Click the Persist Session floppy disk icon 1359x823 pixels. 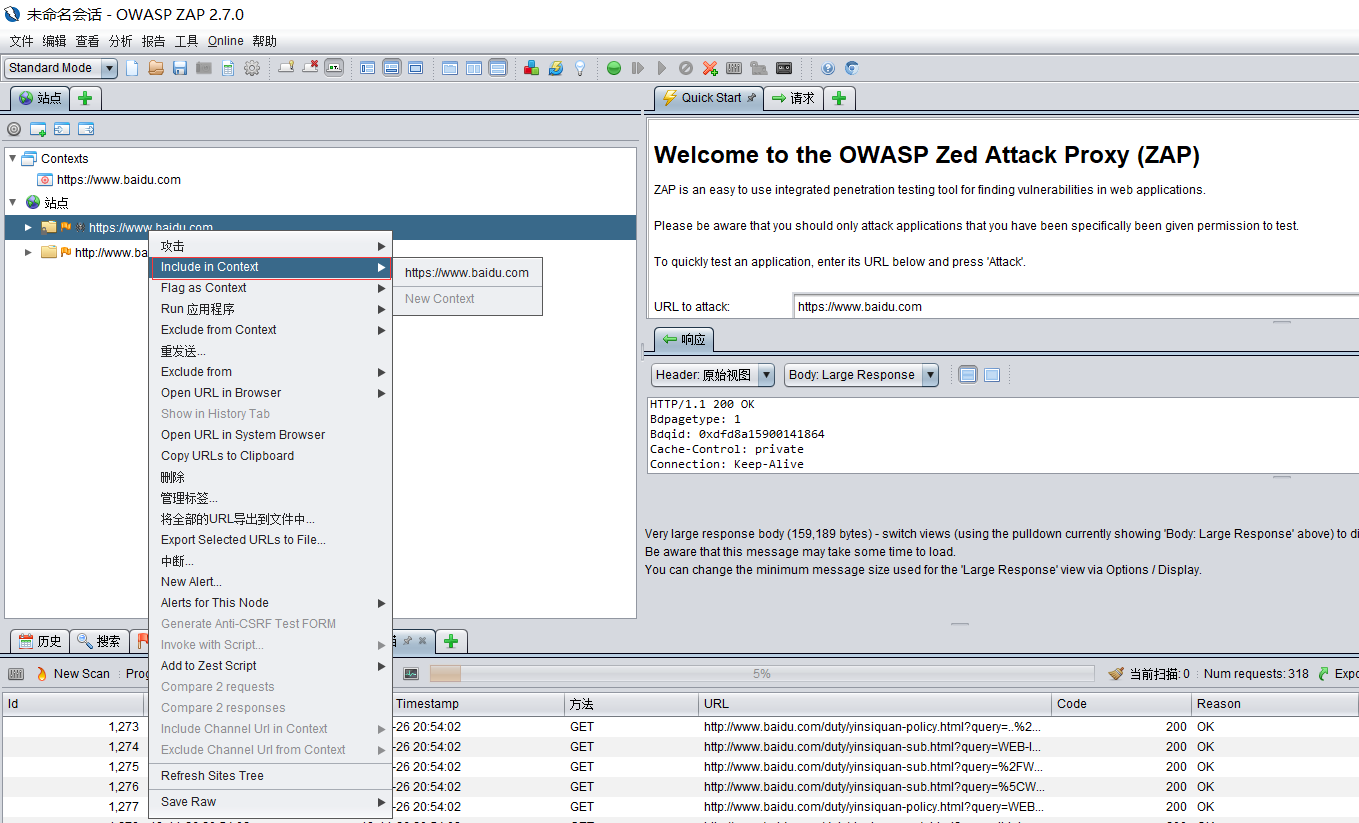(180, 68)
